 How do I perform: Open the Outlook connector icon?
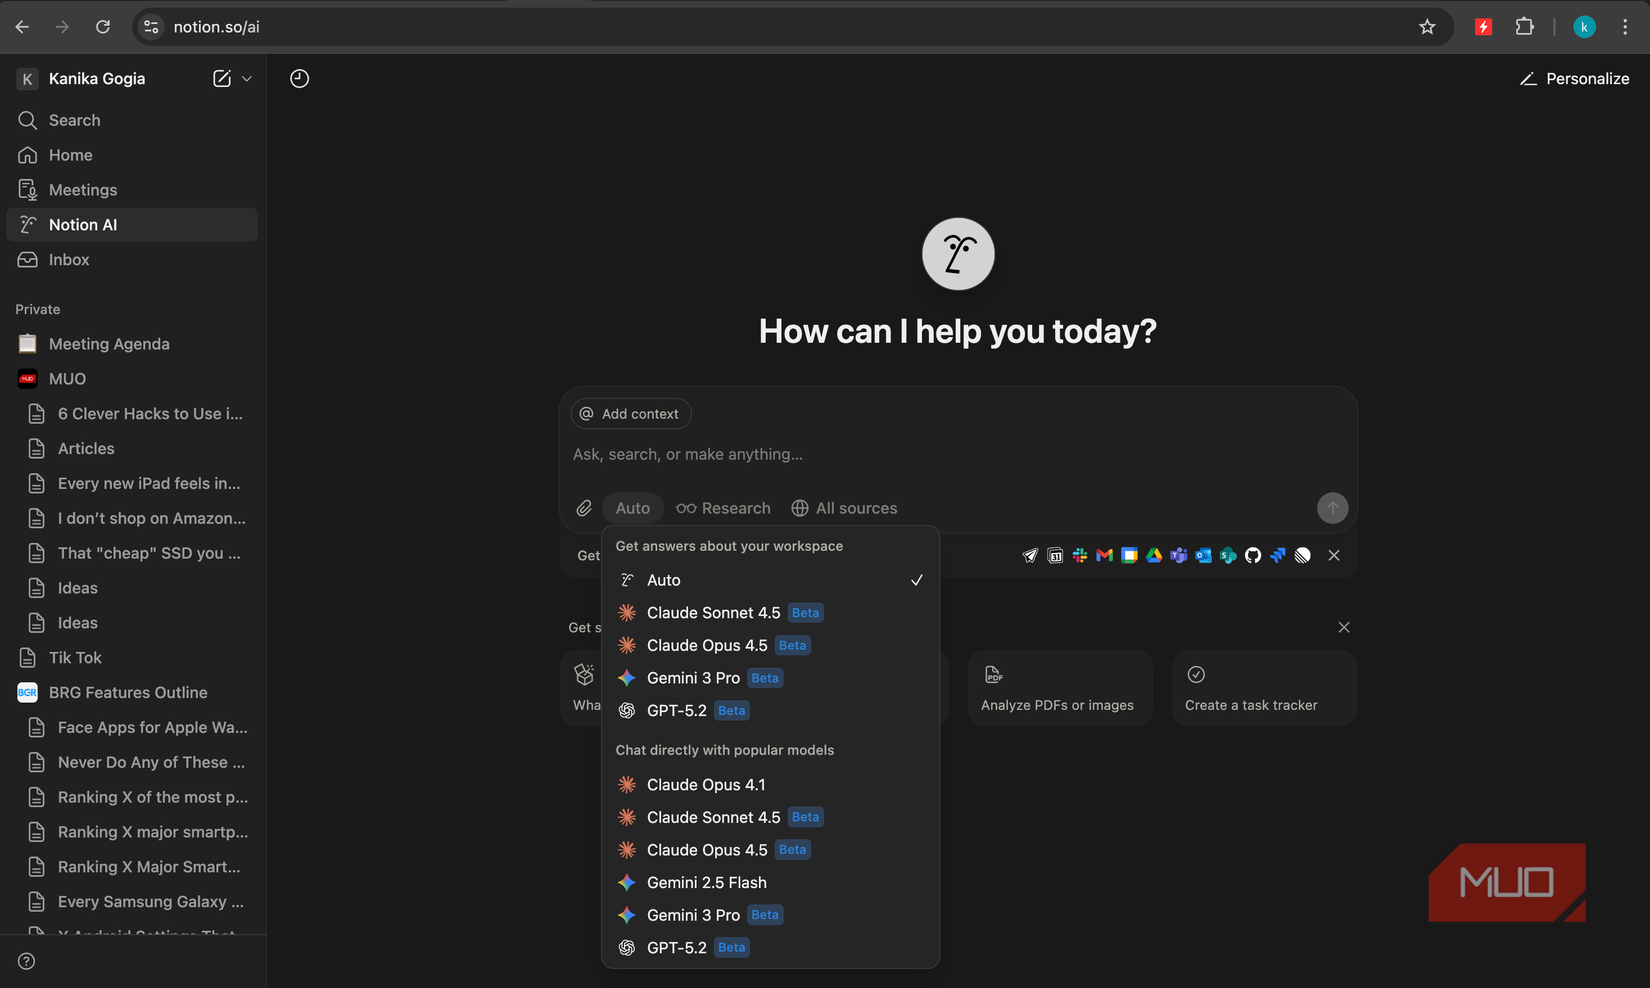tap(1203, 555)
